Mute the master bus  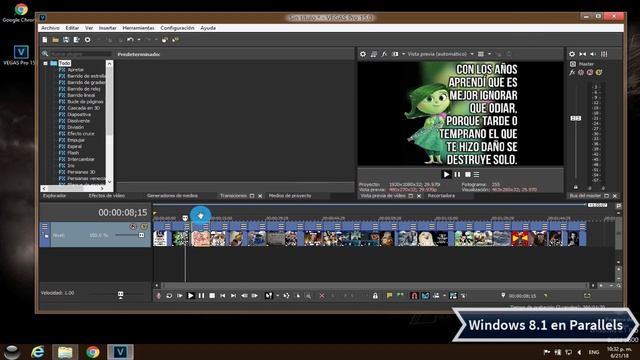pos(590,72)
